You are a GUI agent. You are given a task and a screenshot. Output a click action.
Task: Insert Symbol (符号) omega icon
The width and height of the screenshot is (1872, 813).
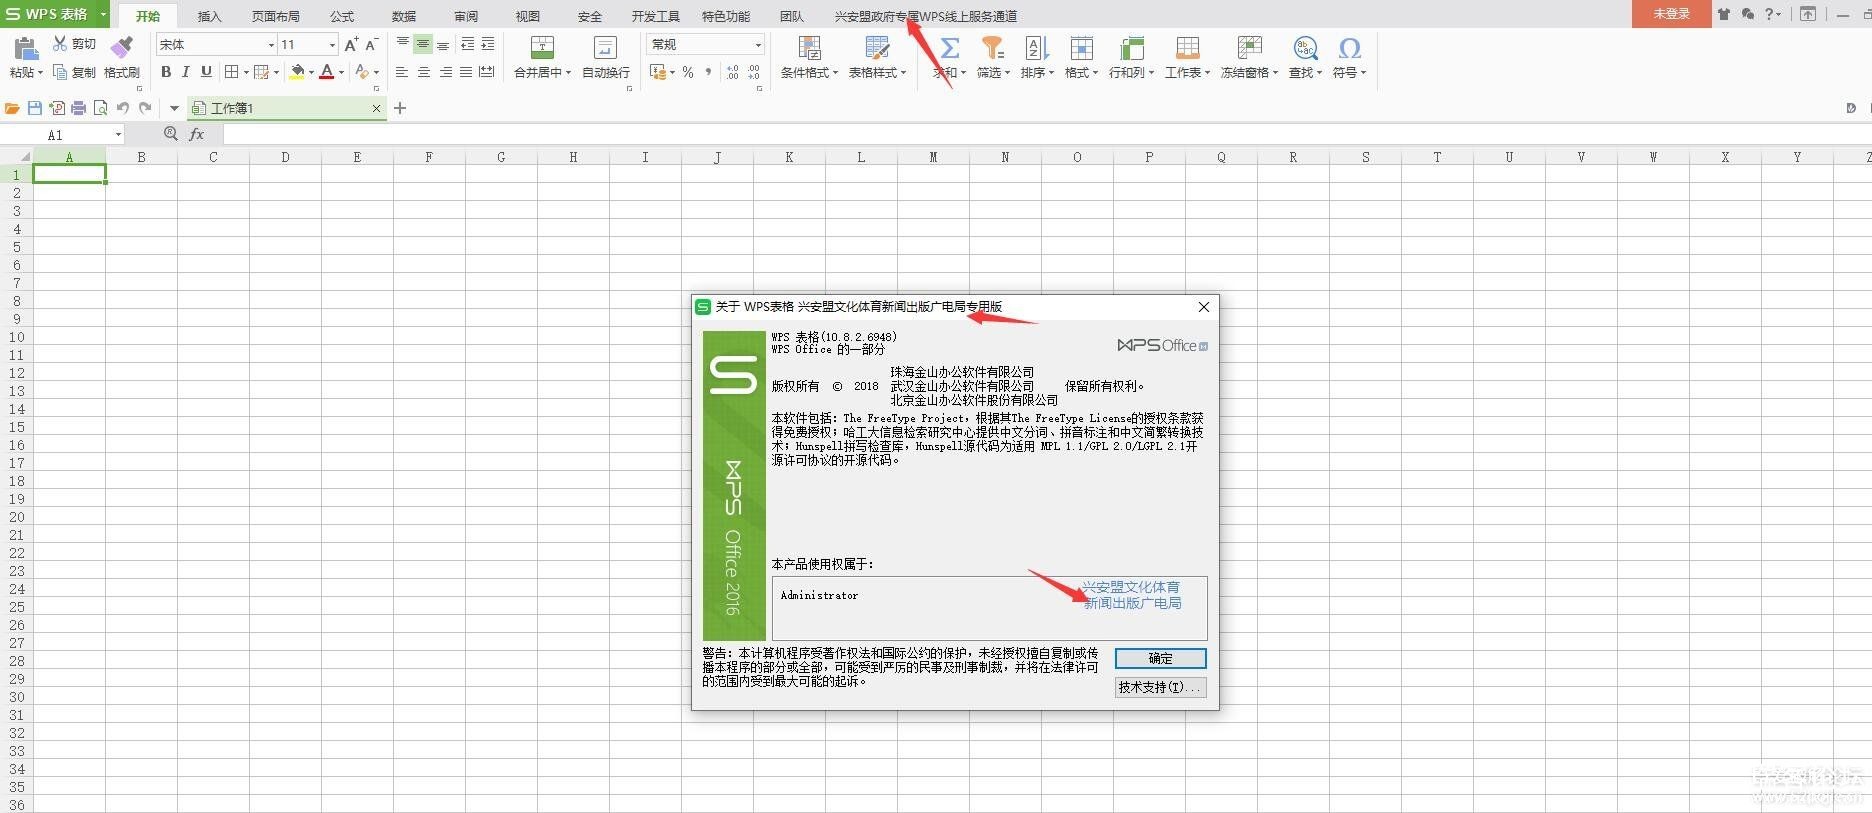(x=1349, y=47)
